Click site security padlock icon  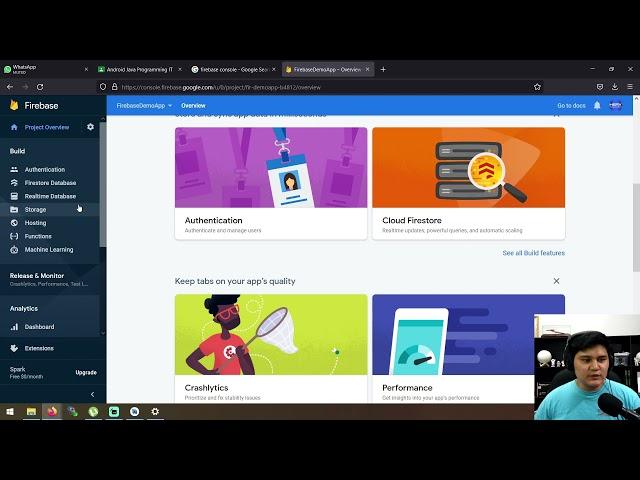click(x=115, y=87)
